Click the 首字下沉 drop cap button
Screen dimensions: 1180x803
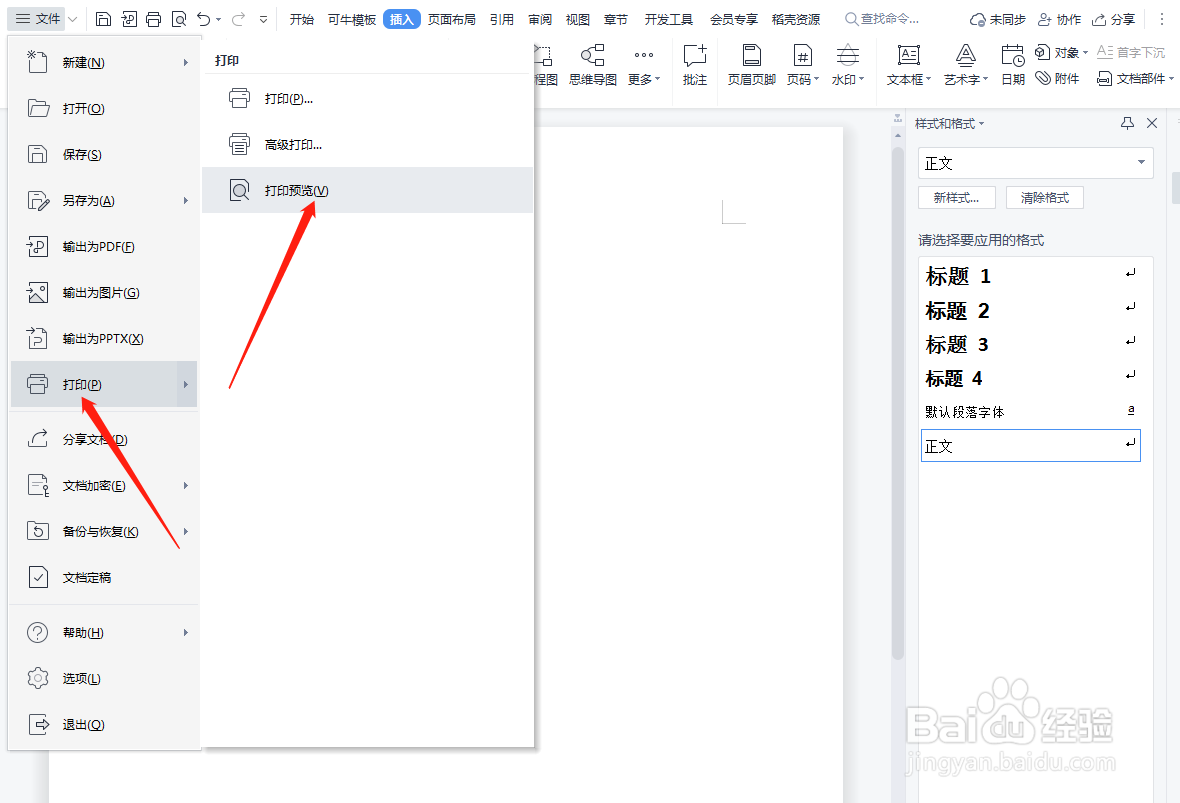[x=1130, y=52]
